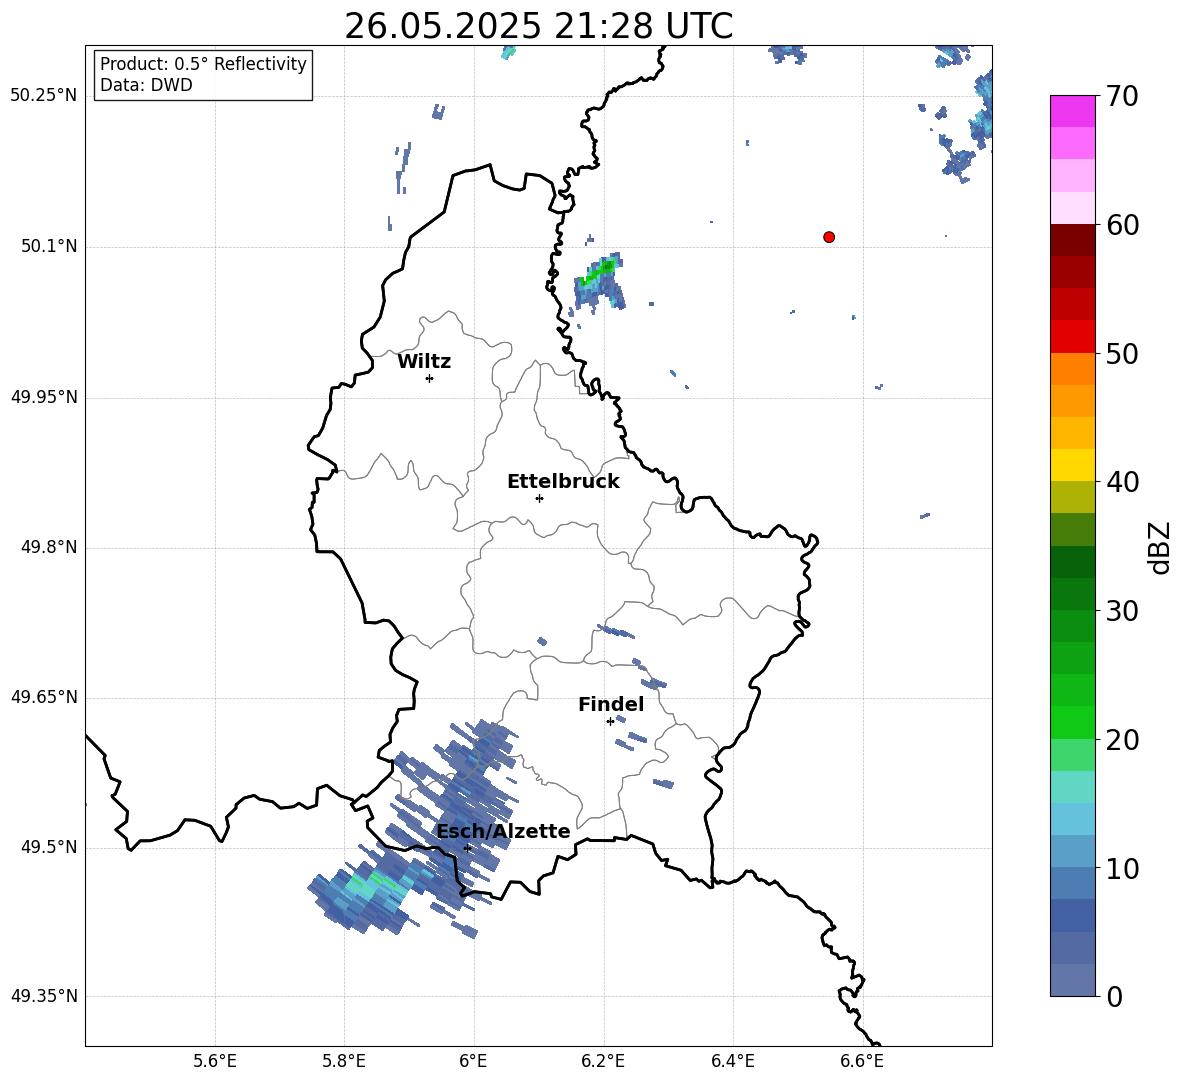Click the 60 value on the colorbar

(1121, 225)
